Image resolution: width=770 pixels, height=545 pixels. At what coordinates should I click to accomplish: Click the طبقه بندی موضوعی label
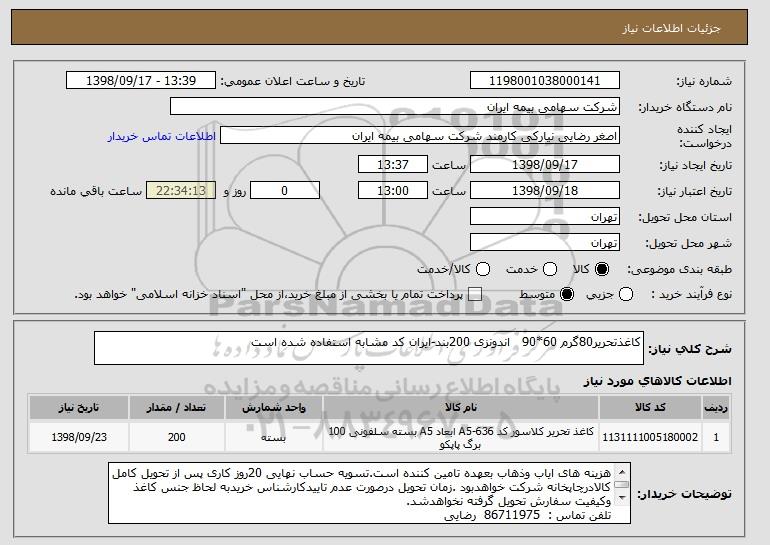point(679,270)
